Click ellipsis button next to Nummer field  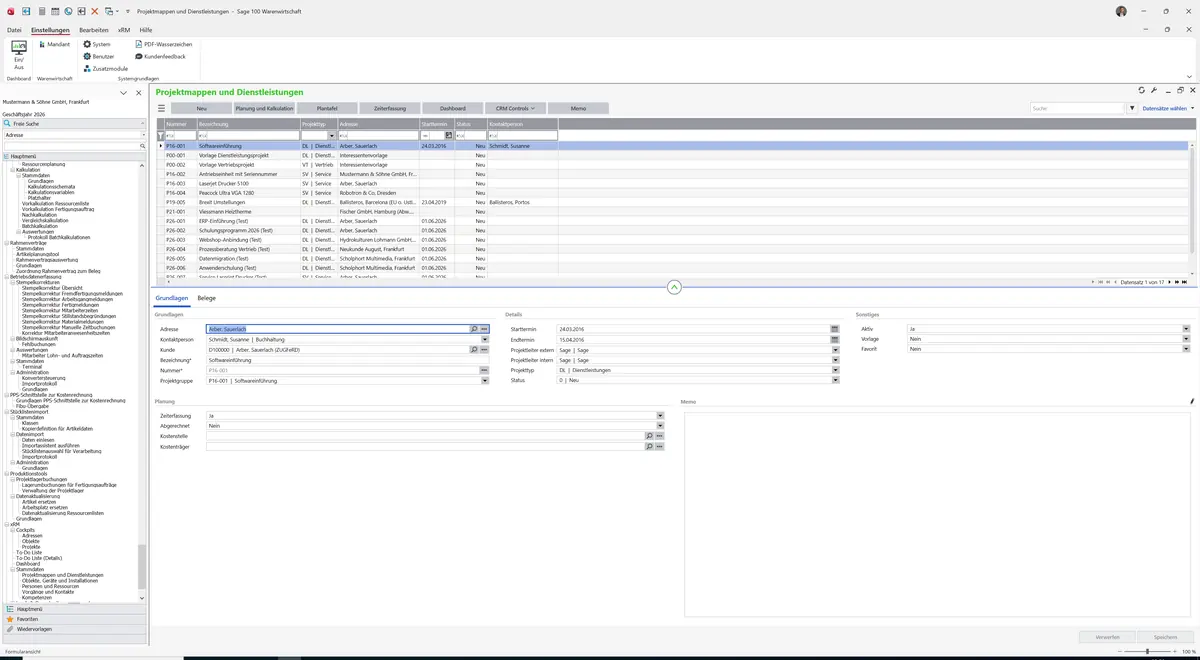click(484, 370)
